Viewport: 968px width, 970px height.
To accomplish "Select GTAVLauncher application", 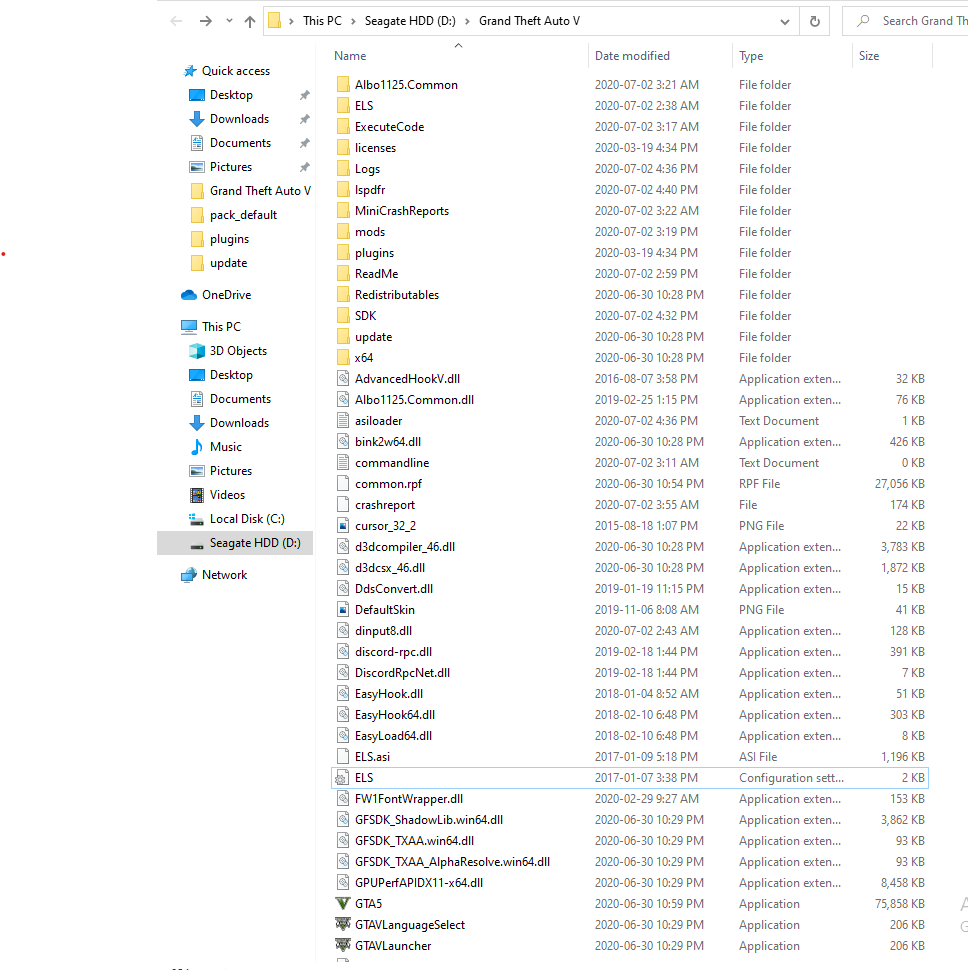I will click(x=393, y=946).
